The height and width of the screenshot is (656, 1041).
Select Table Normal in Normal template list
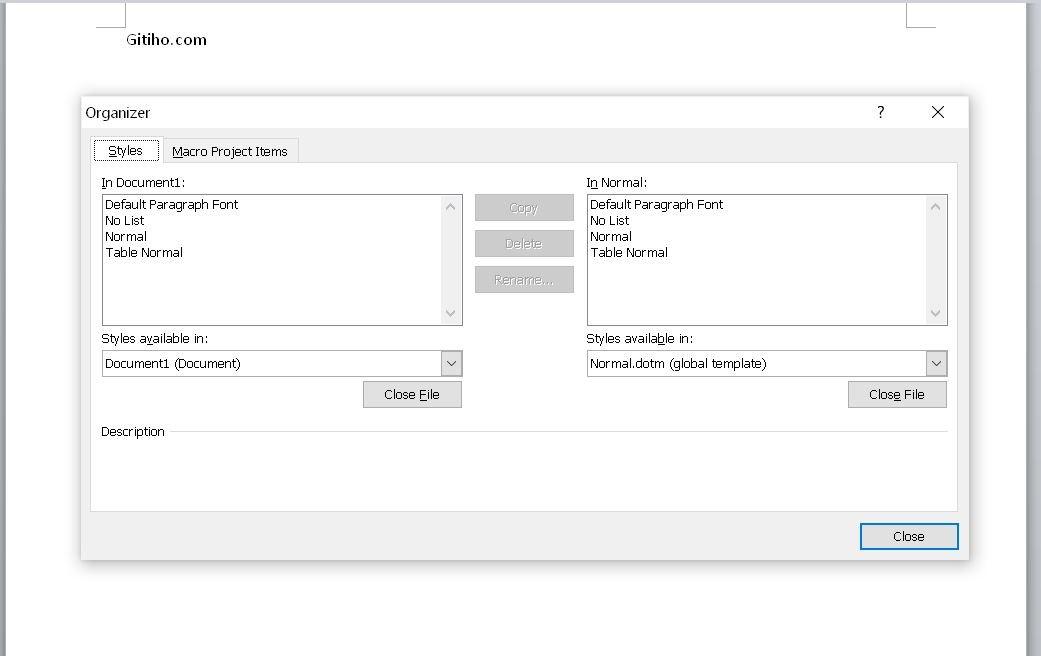(x=629, y=252)
